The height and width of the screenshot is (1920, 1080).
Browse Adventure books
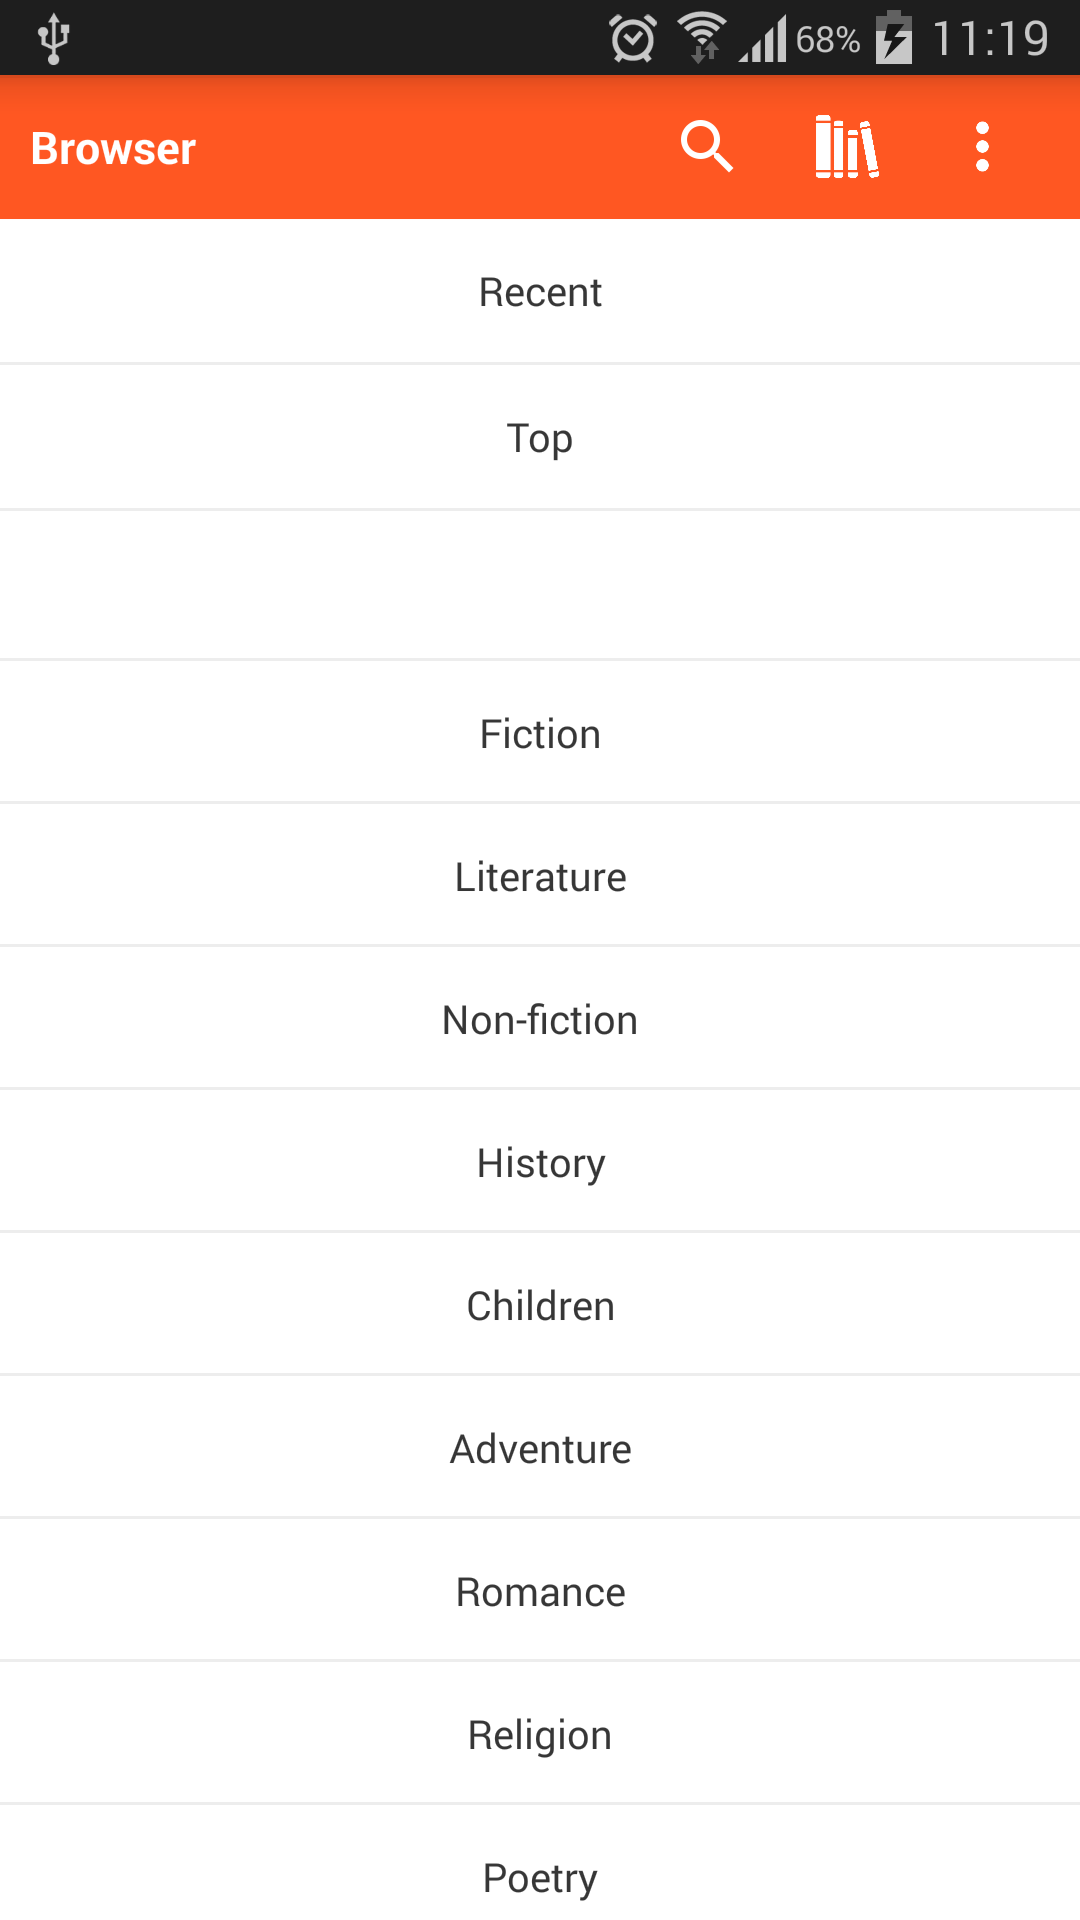(540, 1449)
